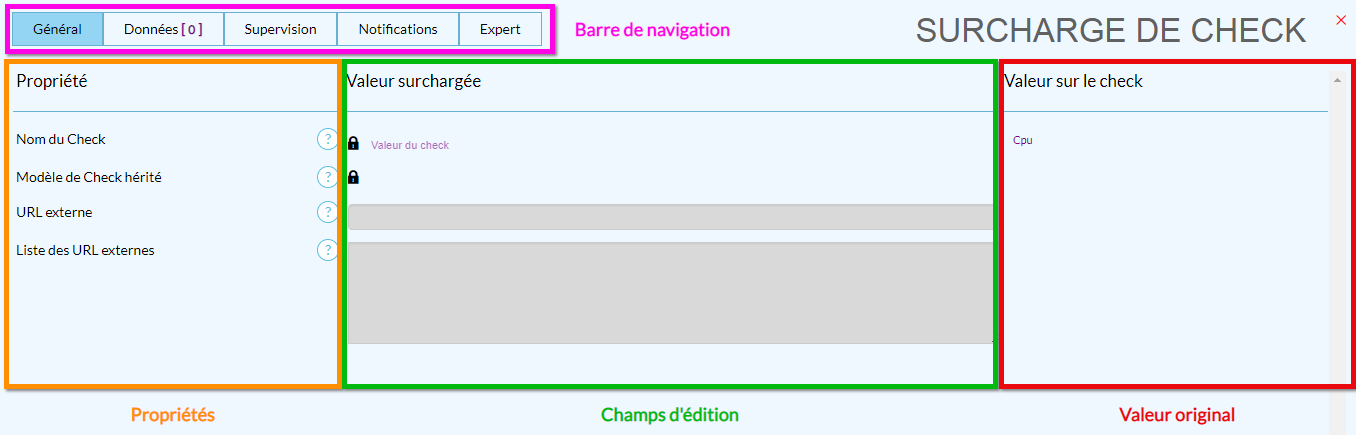
Task: View help for Liste des URL externes
Action: [327, 250]
